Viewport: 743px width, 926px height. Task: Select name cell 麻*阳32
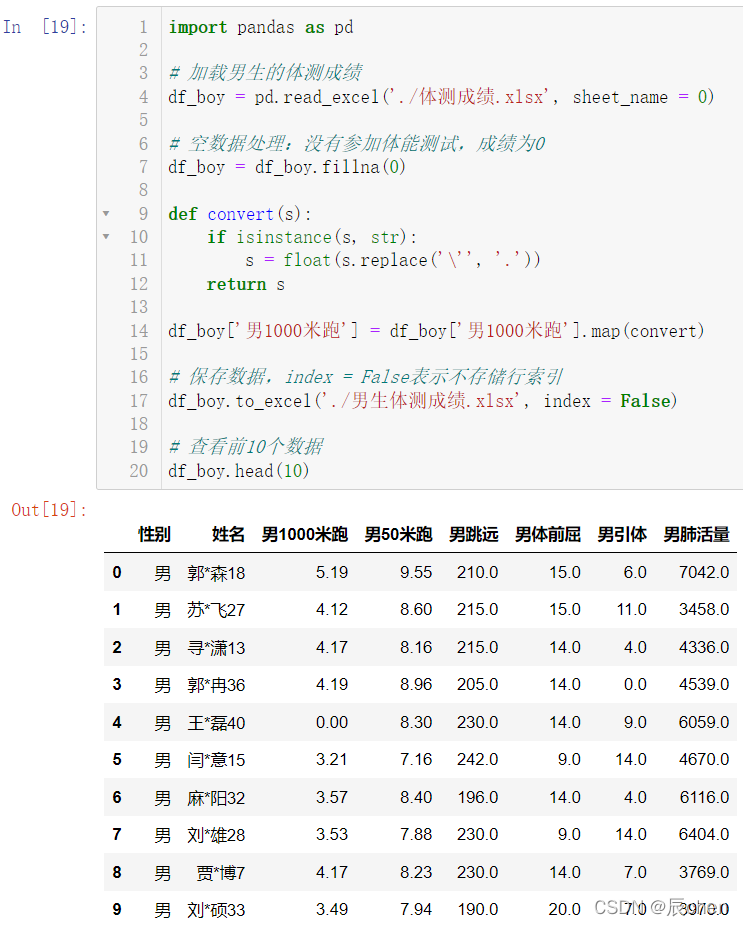(216, 798)
